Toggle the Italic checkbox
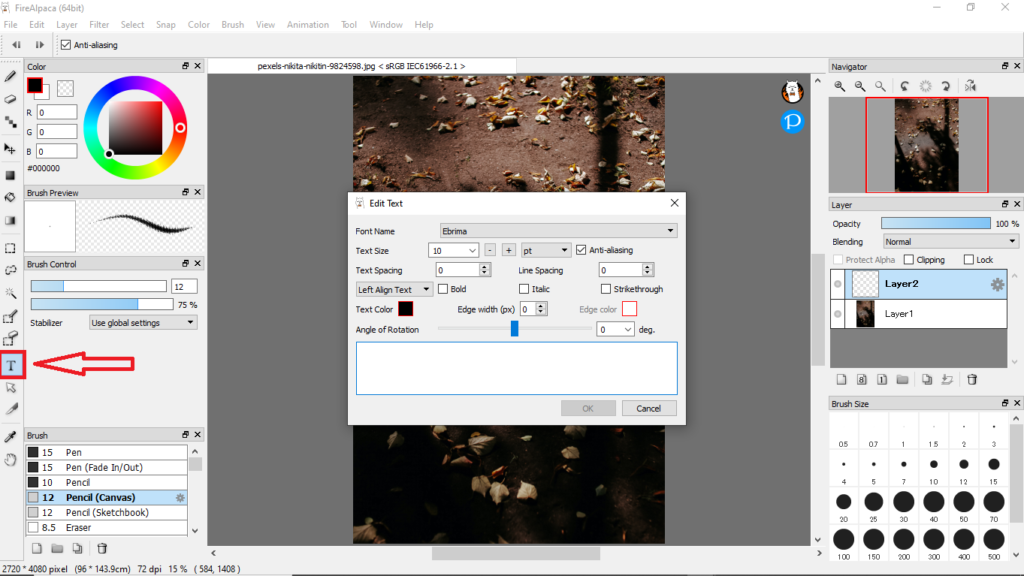Screen dimensions: 1024x576 coord(526,289)
